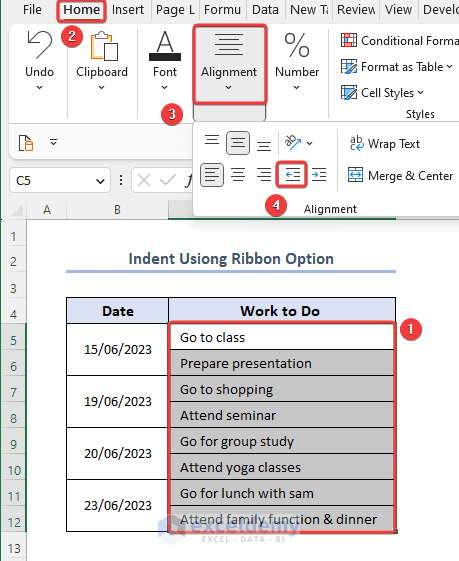The image size is (459, 561).
Task: Select the 20/06/2023 date cell
Action: (117, 453)
